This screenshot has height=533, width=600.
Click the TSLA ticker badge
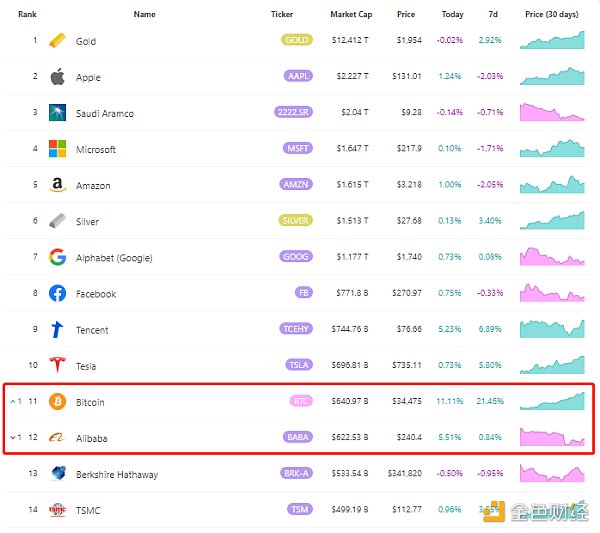click(297, 366)
